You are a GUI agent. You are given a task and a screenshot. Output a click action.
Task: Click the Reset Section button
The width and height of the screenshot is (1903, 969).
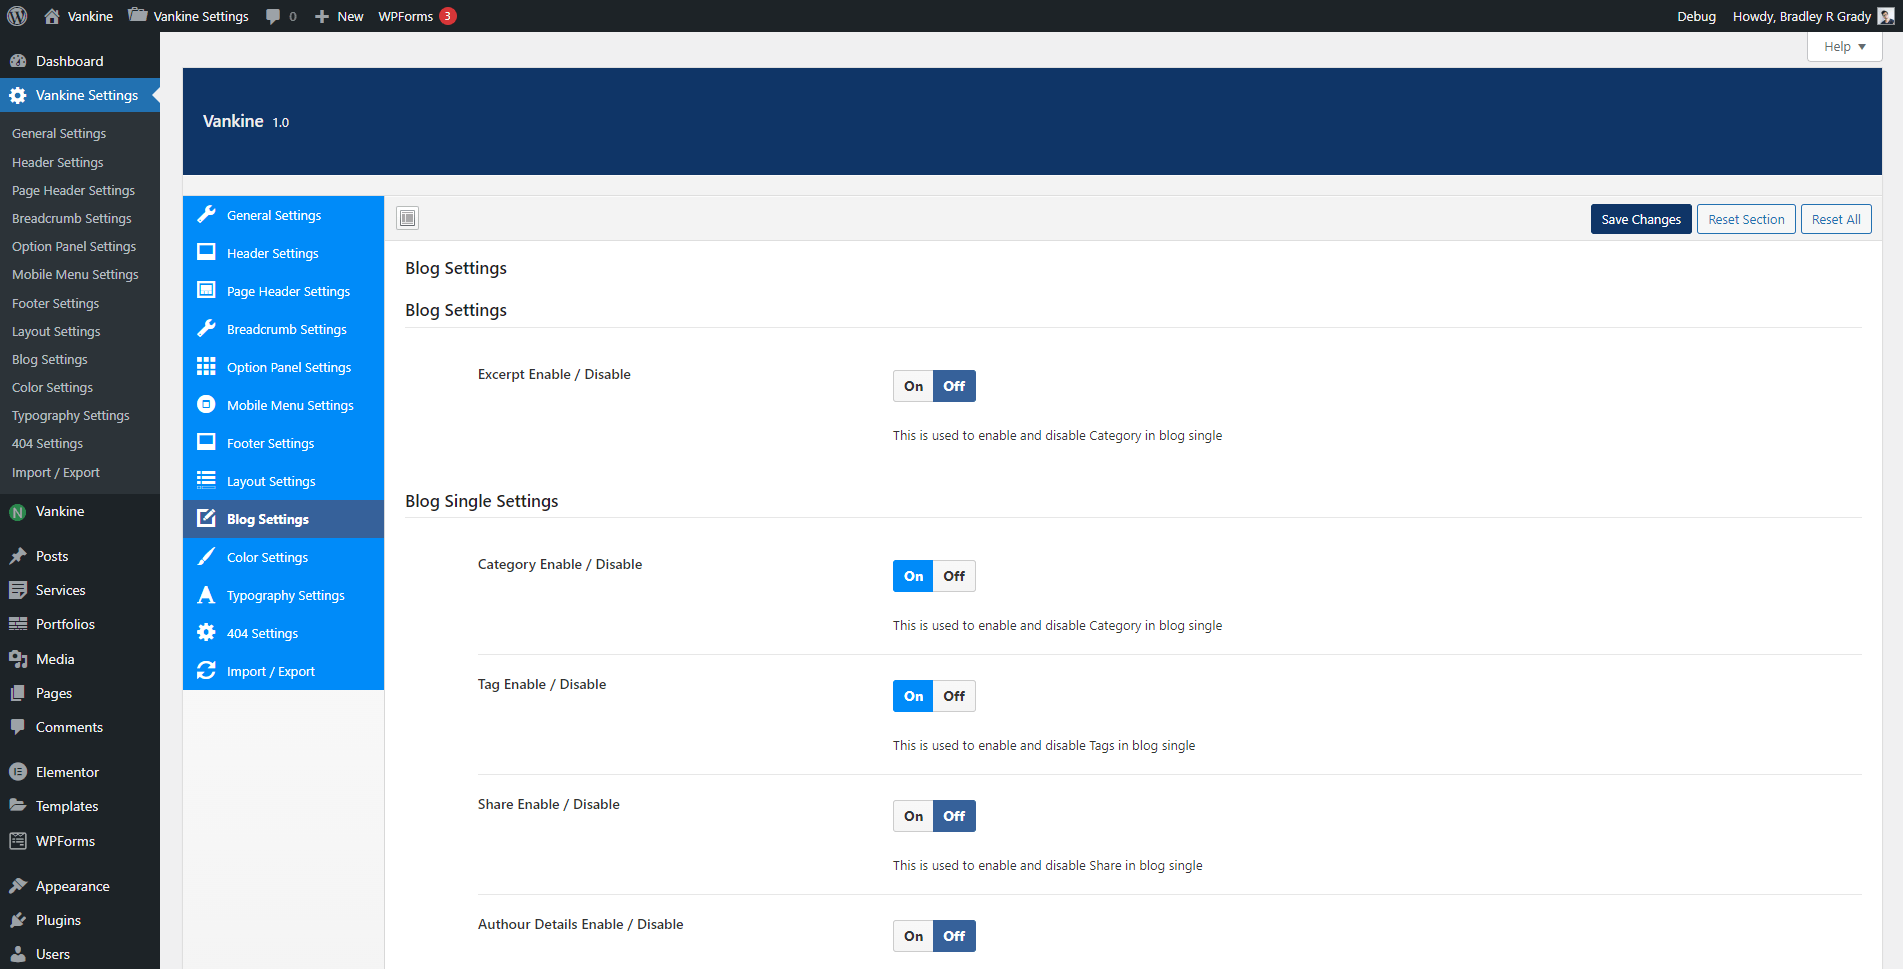click(1745, 219)
